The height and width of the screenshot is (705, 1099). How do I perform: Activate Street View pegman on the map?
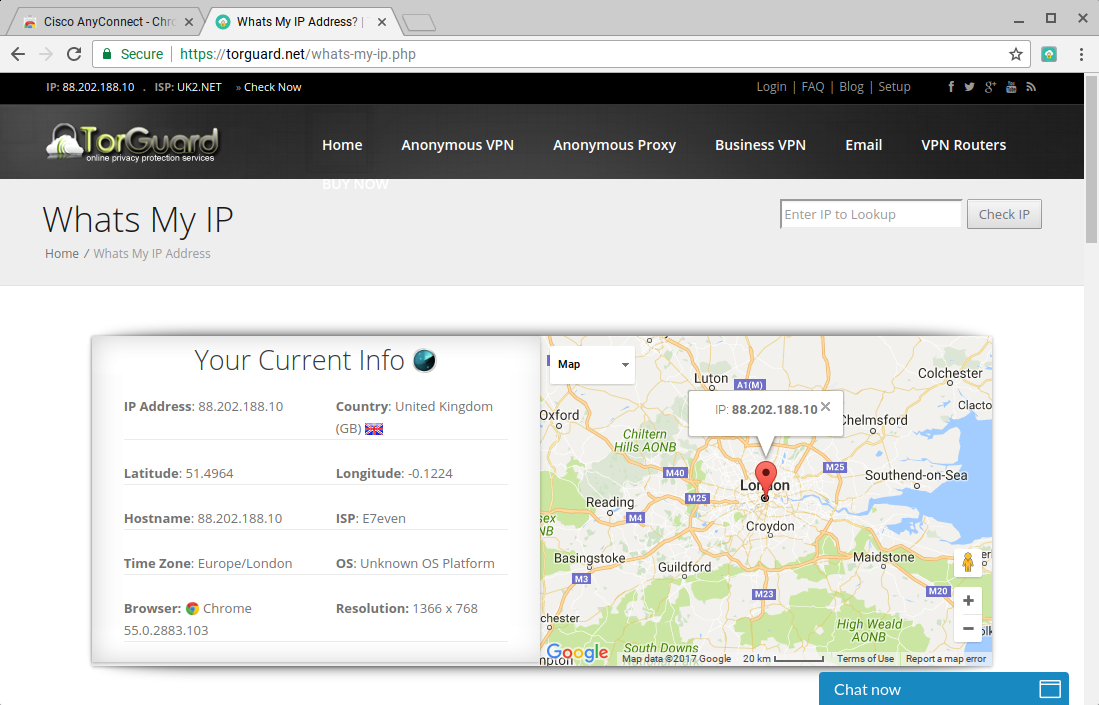pos(968,562)
